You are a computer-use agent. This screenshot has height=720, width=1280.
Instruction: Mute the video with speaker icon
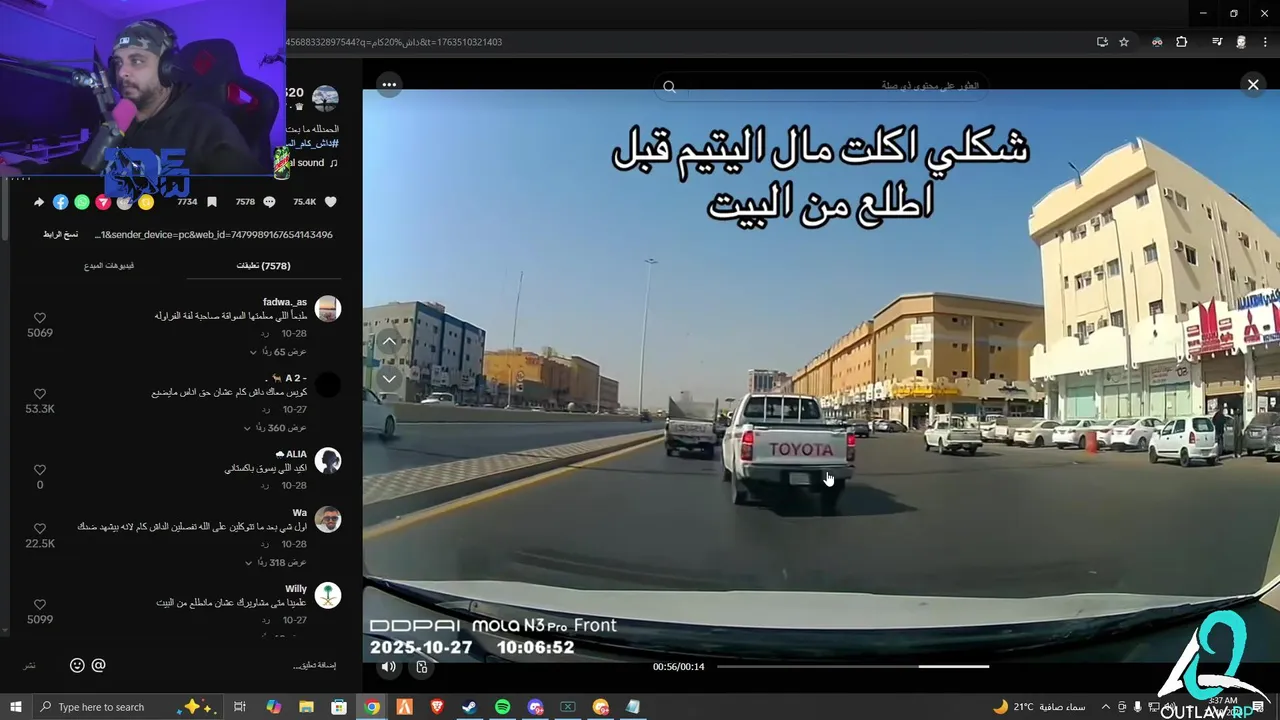pyautogui.click(x=389, y=667)
